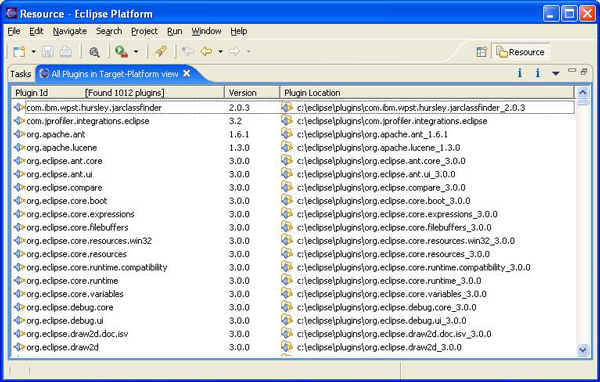Open the Project menu
600x382 pixels.
[x=144, y=31]
